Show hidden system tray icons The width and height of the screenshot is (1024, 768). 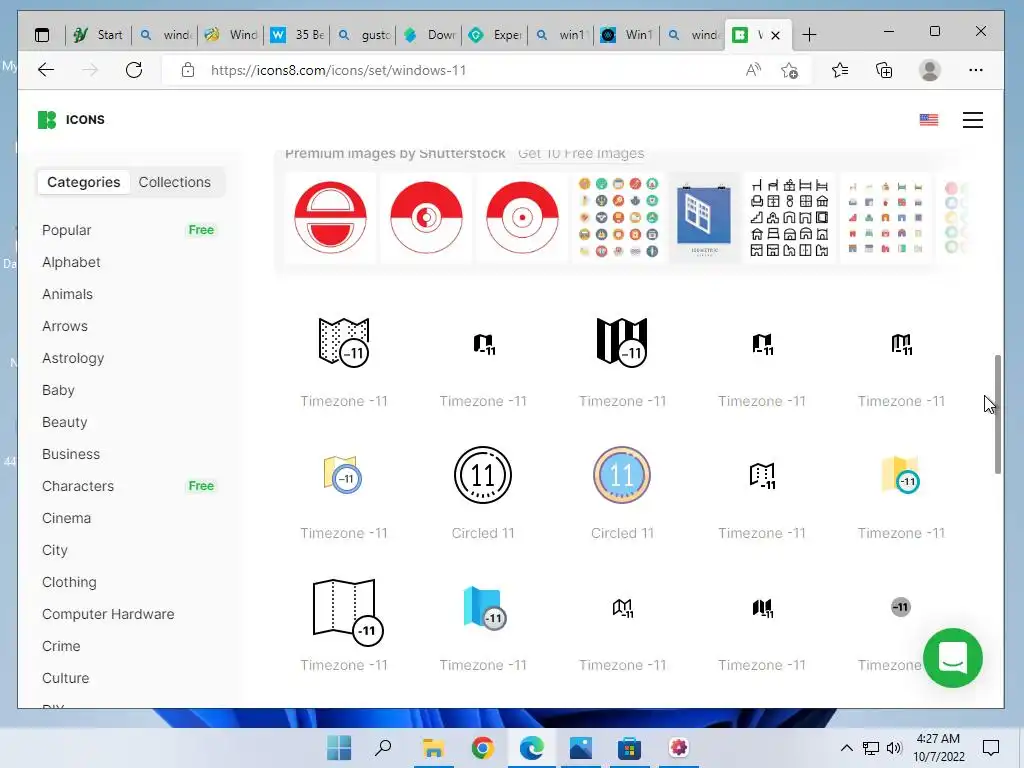(846, 748)
